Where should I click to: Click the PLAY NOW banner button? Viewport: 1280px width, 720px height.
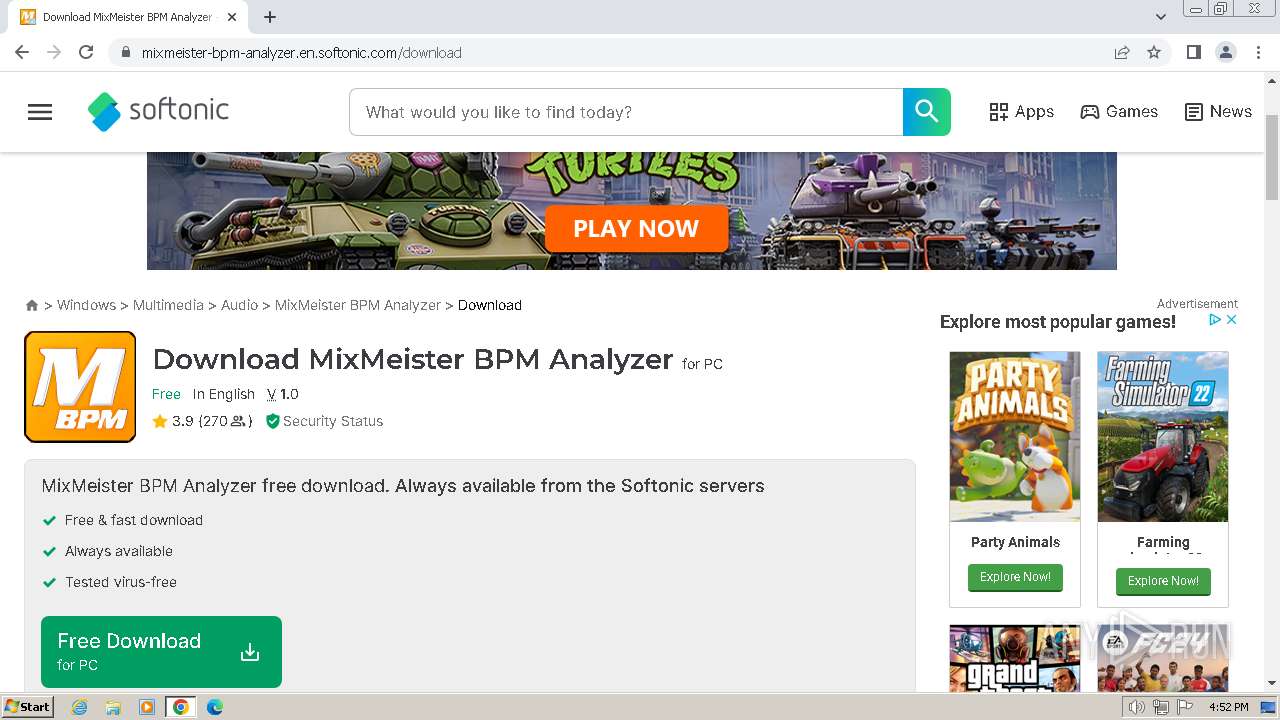(636, 229)
